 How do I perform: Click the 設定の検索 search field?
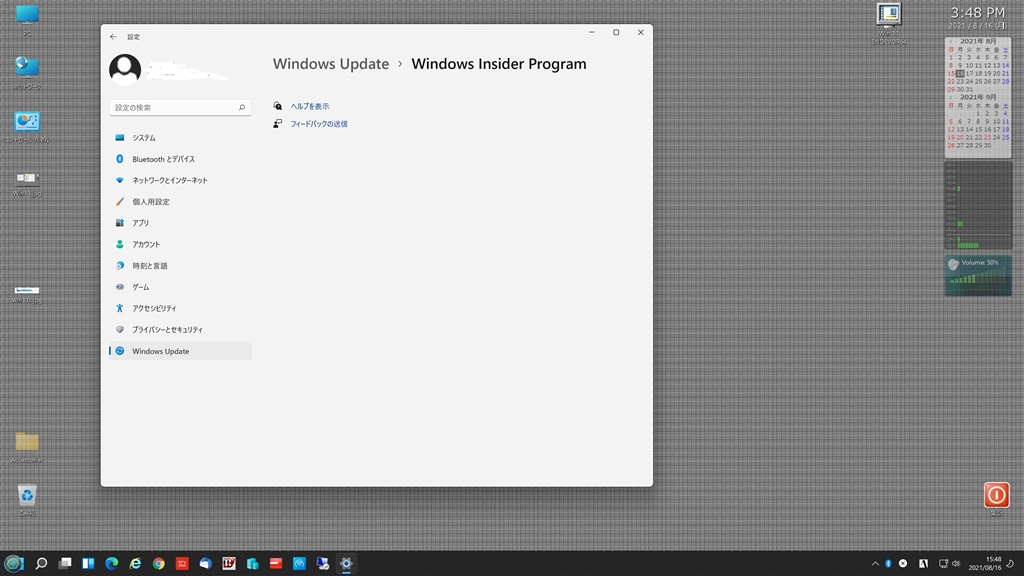pyautogui.click(x=180, y=107)
